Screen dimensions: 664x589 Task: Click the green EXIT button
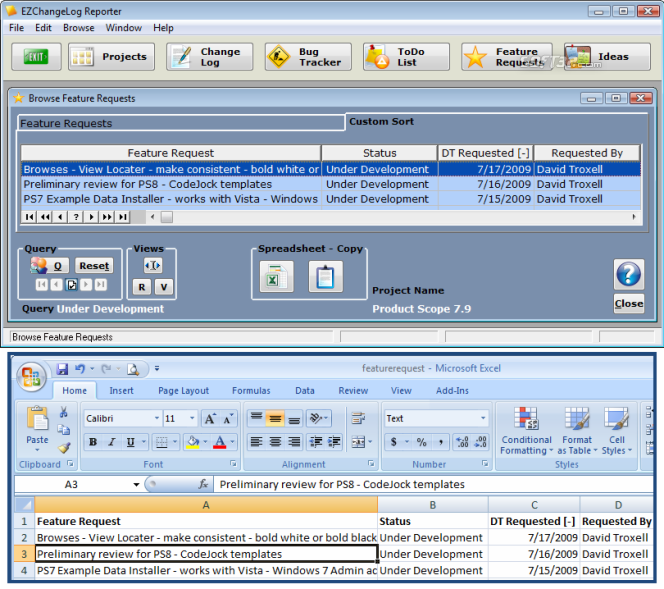[36, 56]
